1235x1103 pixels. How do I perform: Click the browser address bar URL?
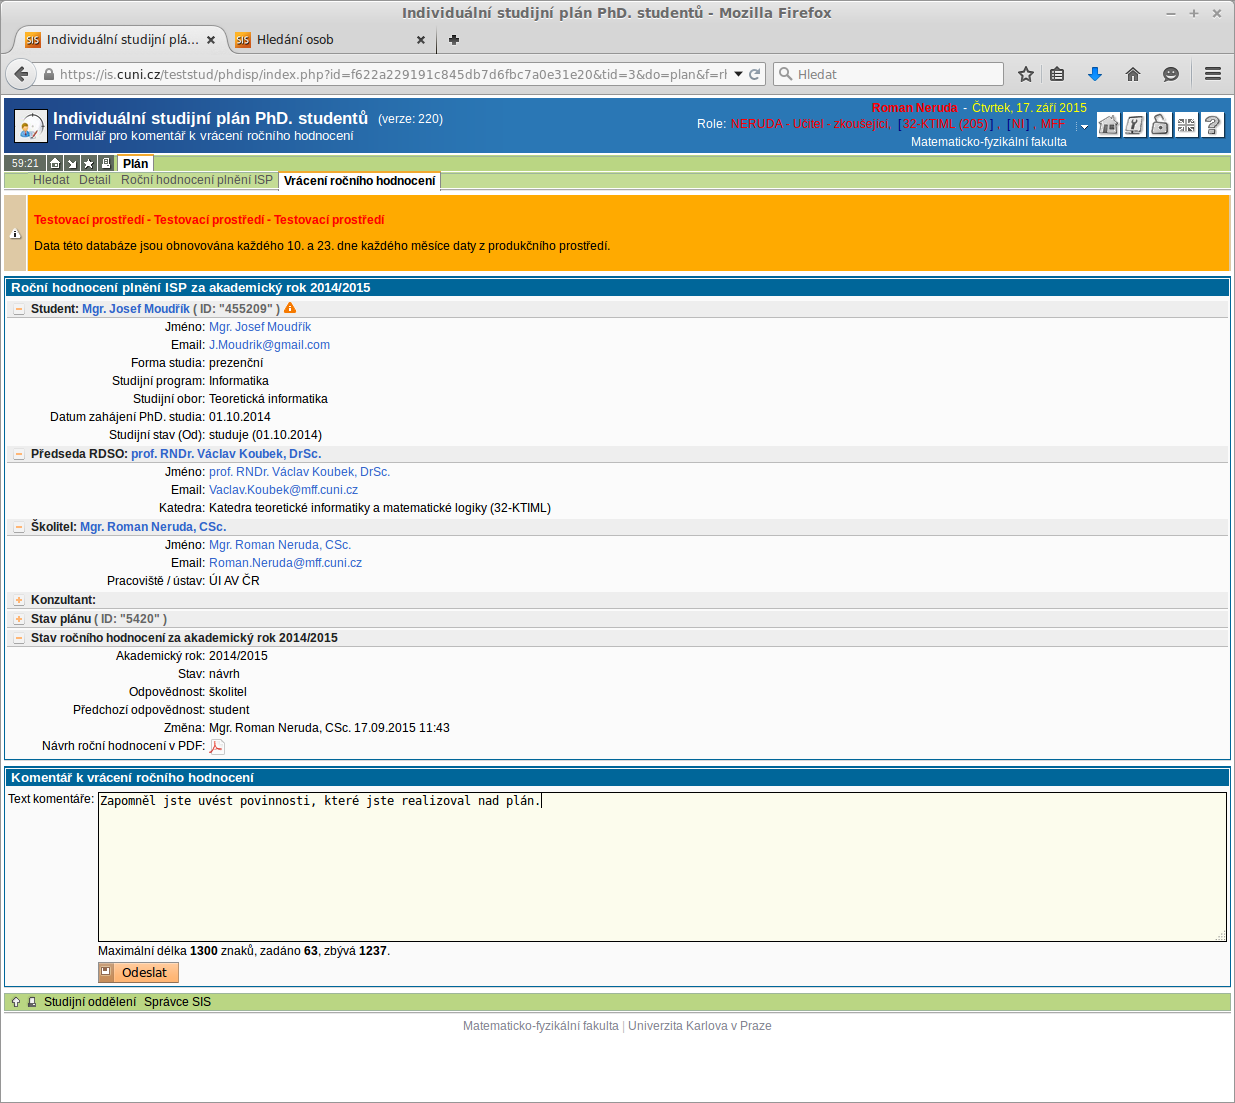coord(393,74)
